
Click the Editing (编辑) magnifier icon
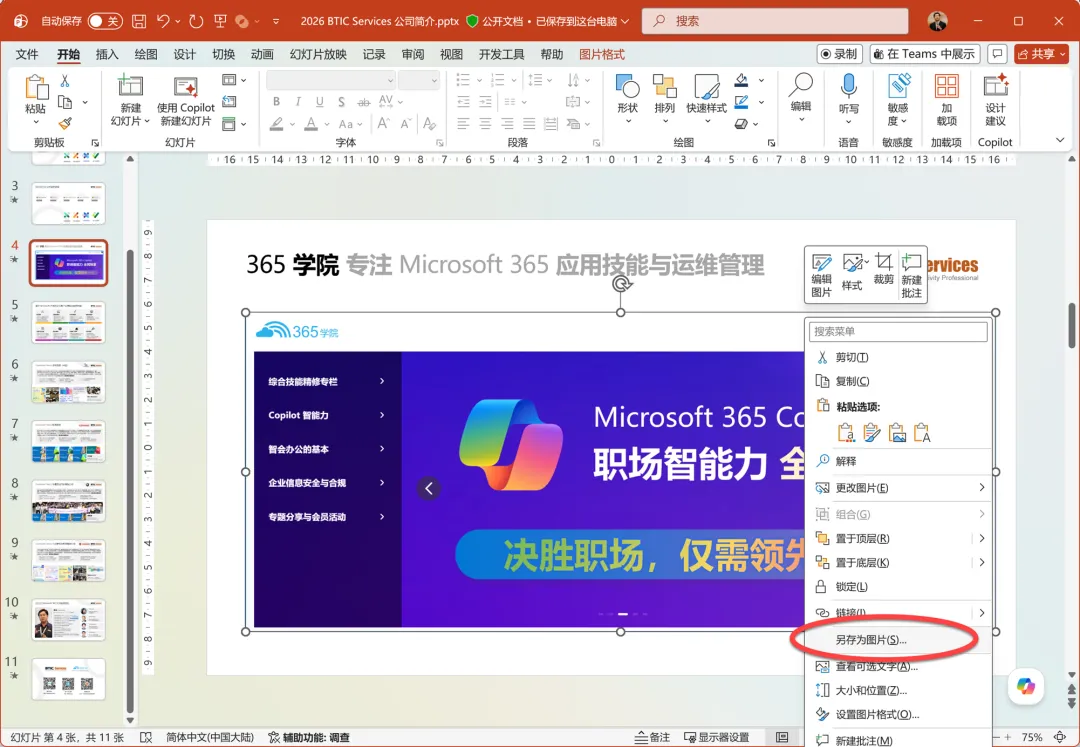point(801,85)
